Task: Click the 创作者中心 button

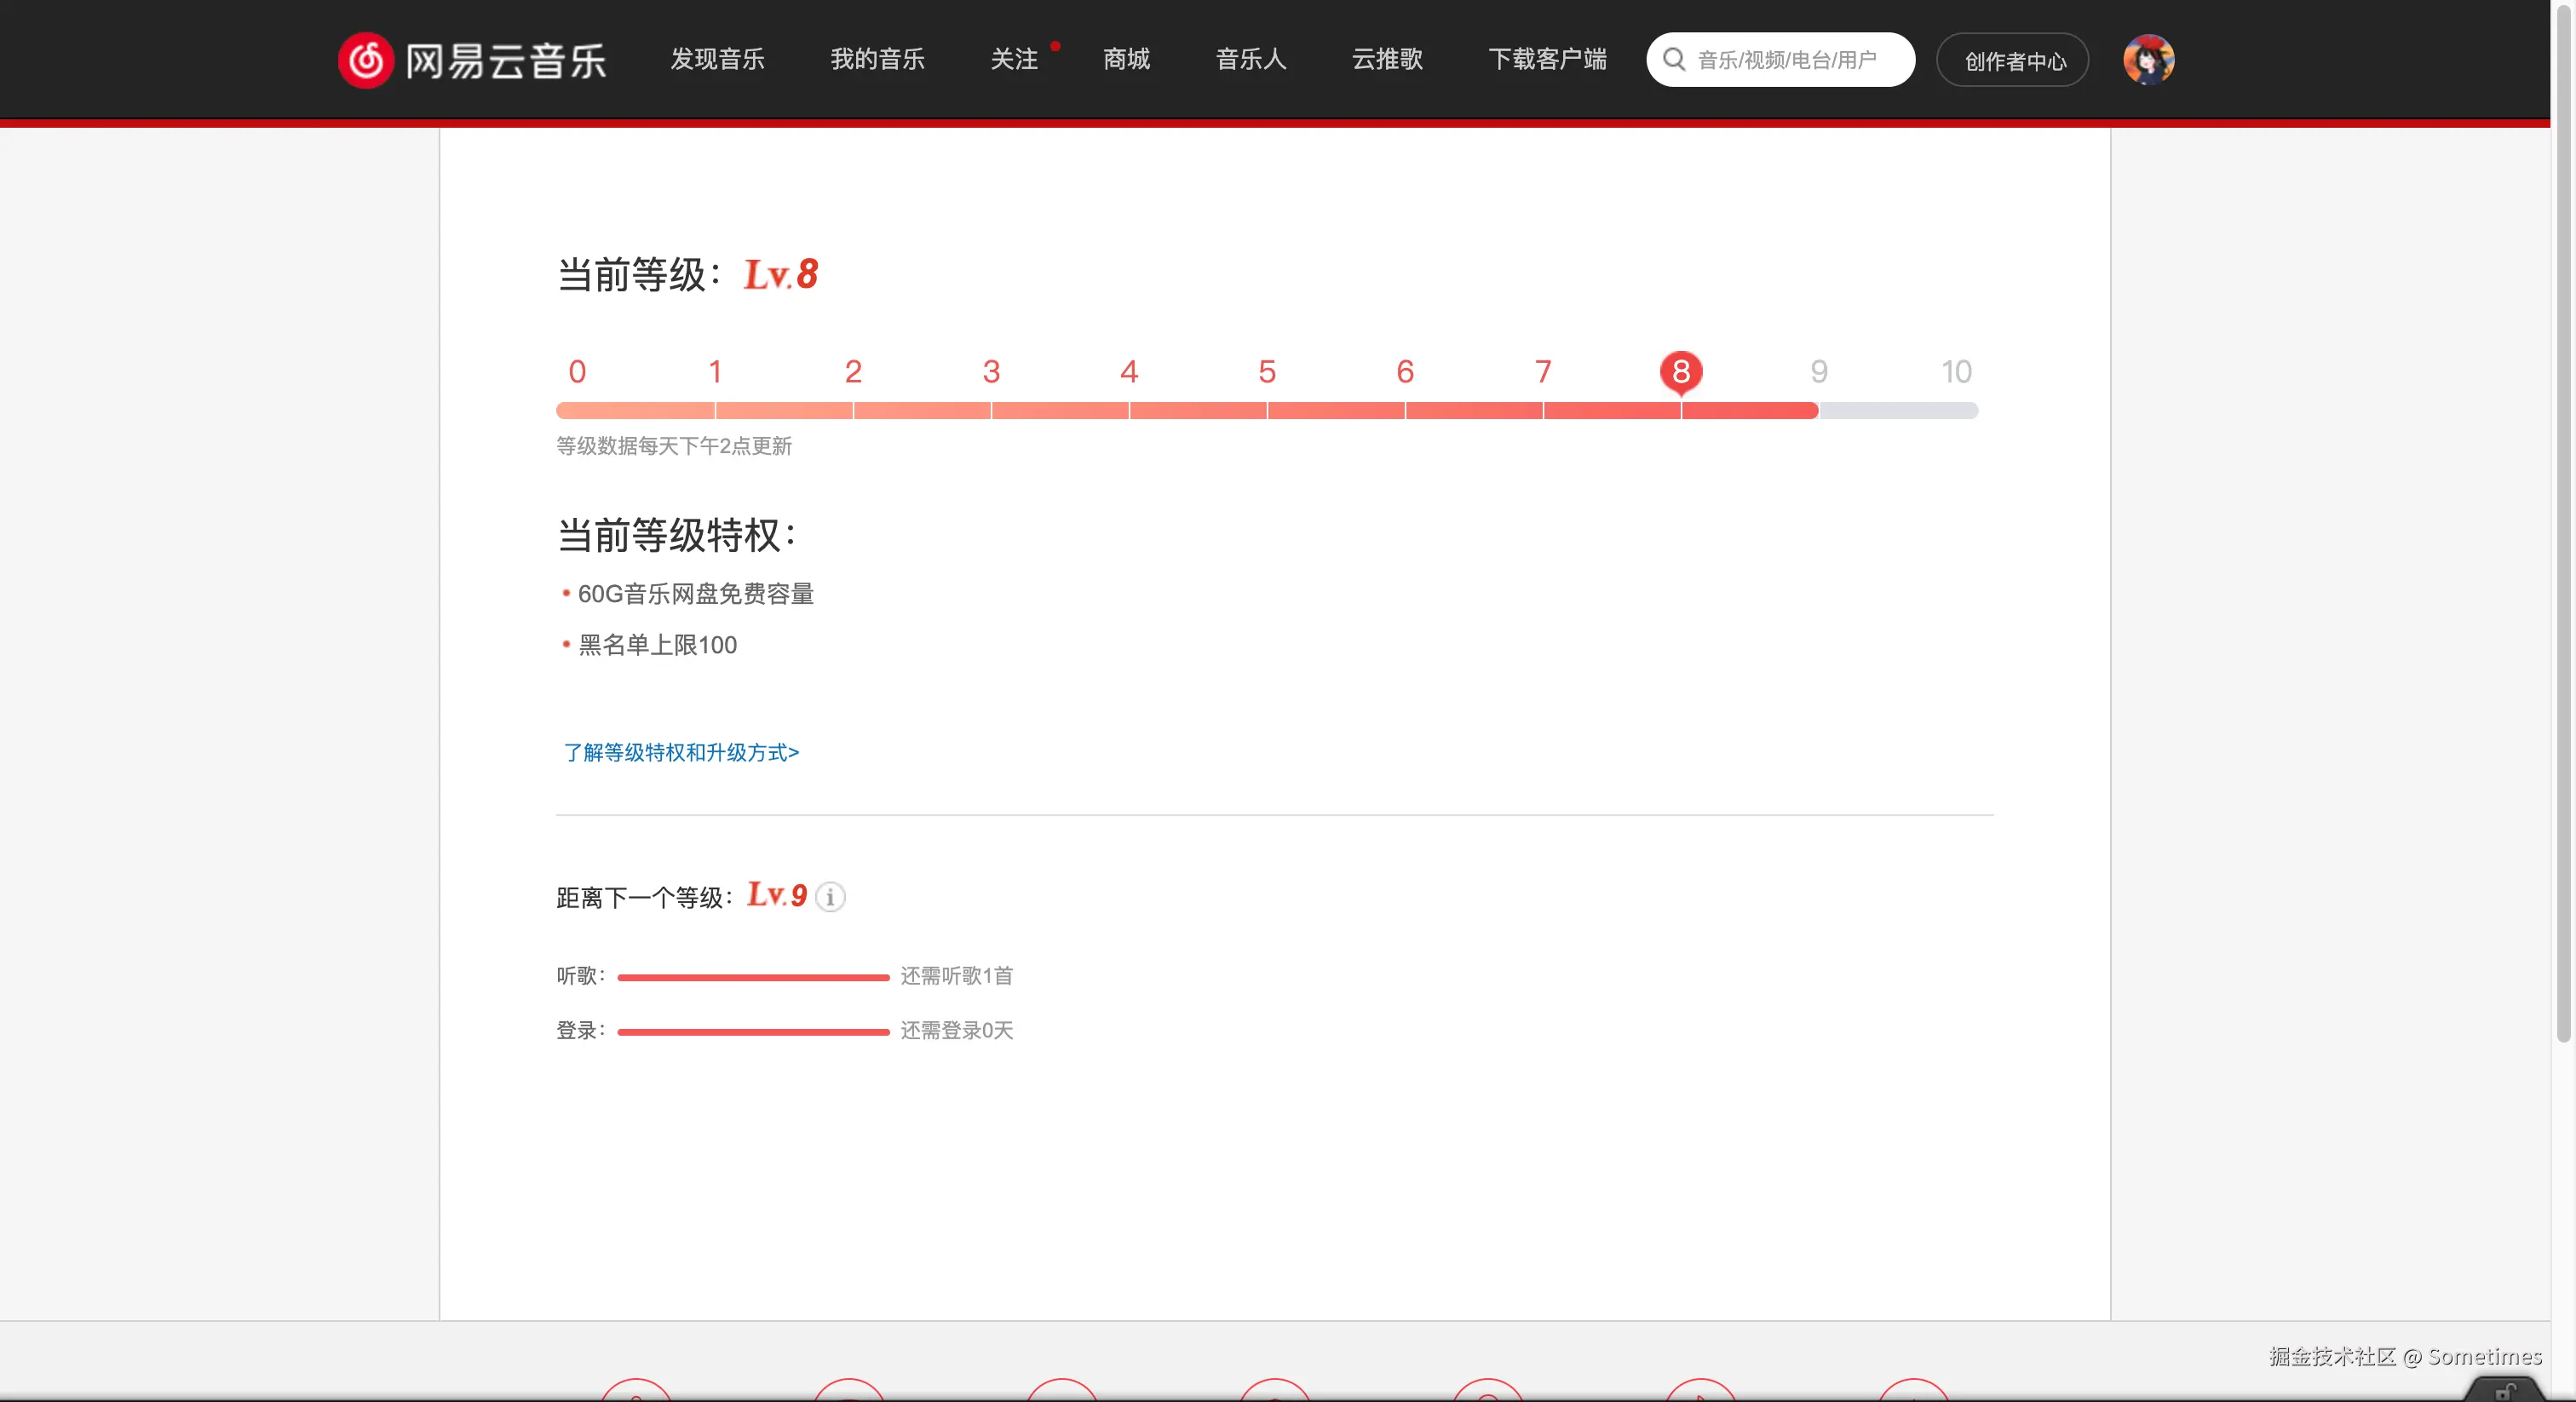Action: pyautogui.click(x=2012, y=60)
